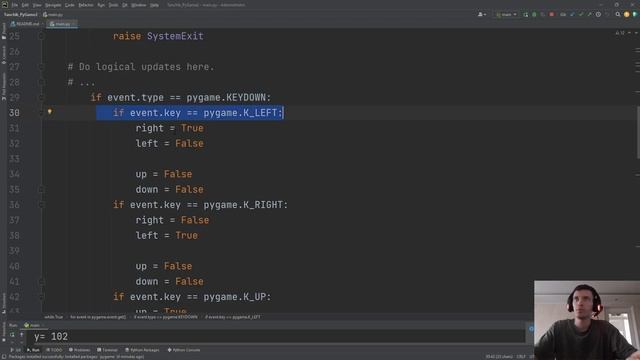
Task: Open the Navigate menu
Action: coord(53,5)
